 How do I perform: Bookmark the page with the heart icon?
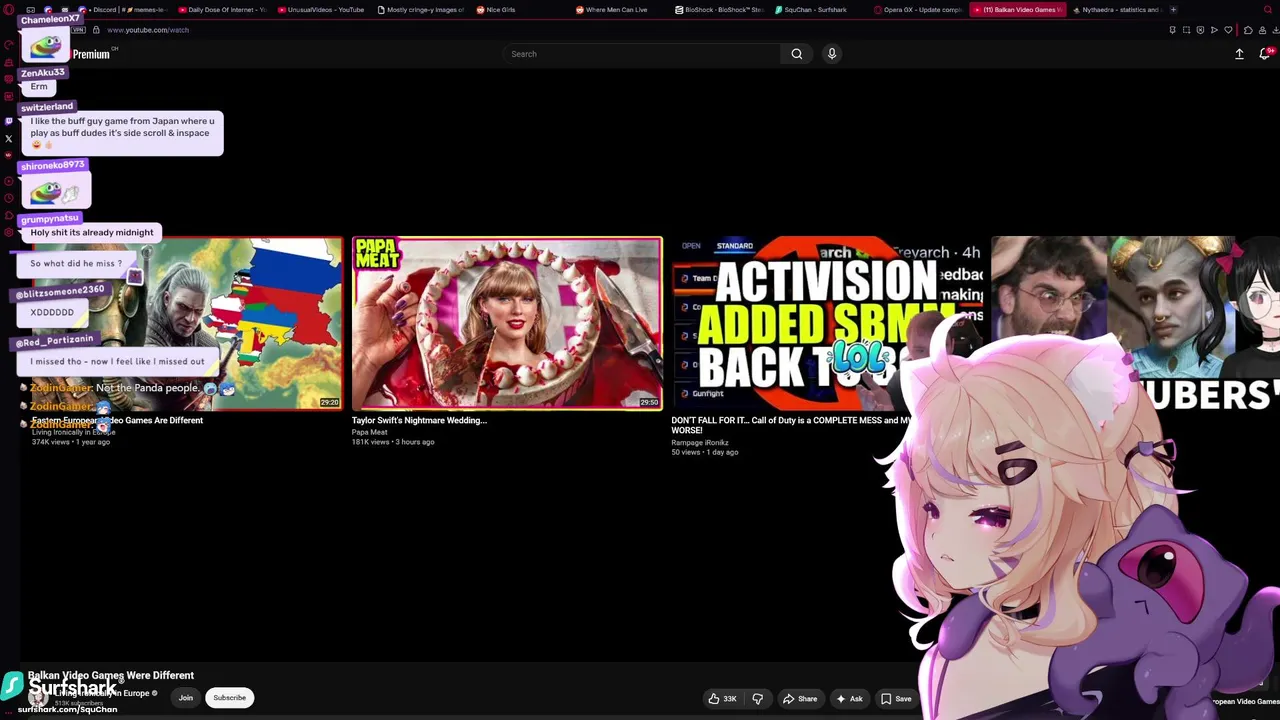point(1229,30)
